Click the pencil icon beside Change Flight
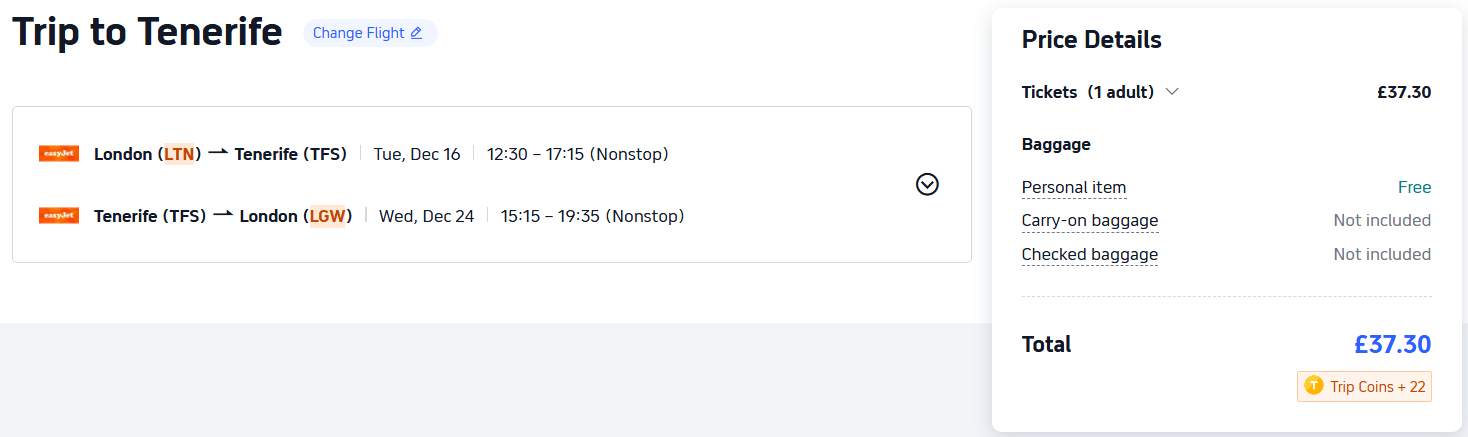 (416, 33)
